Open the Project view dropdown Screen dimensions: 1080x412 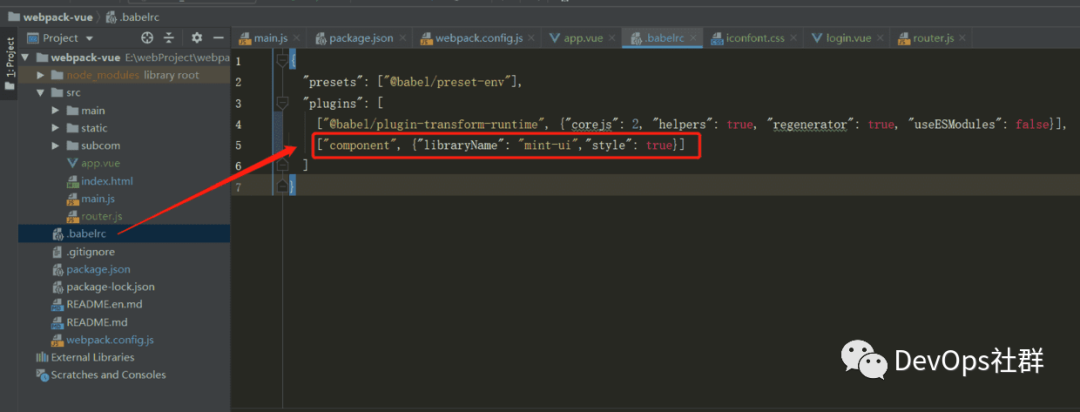(x=61, y=38)
